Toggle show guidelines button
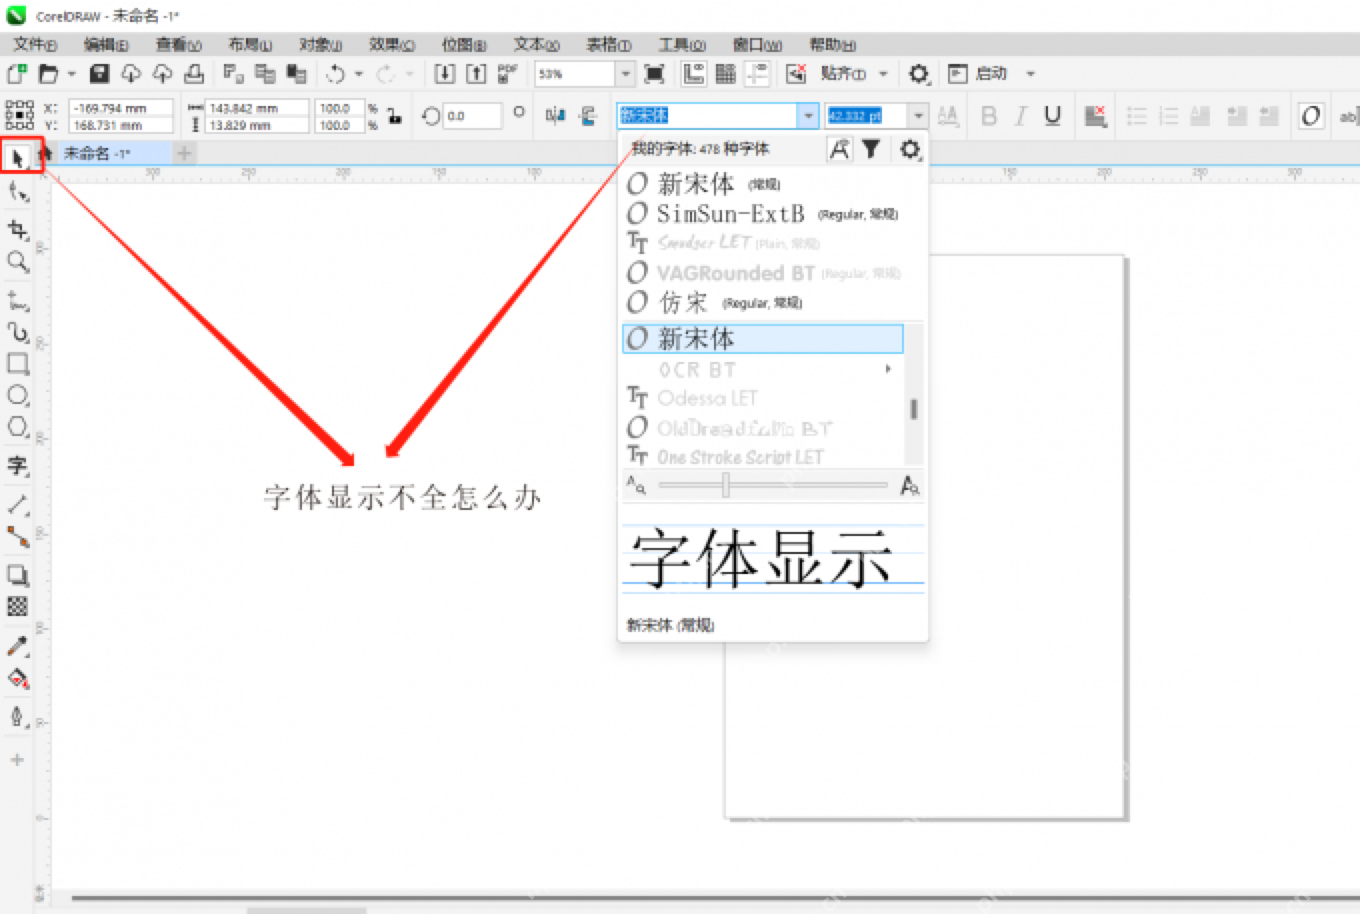 [x=758, y=73]
